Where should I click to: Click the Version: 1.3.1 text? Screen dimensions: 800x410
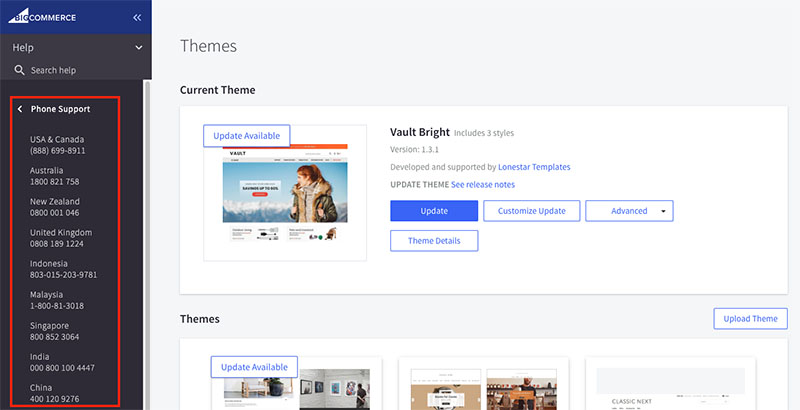point(414,150)
